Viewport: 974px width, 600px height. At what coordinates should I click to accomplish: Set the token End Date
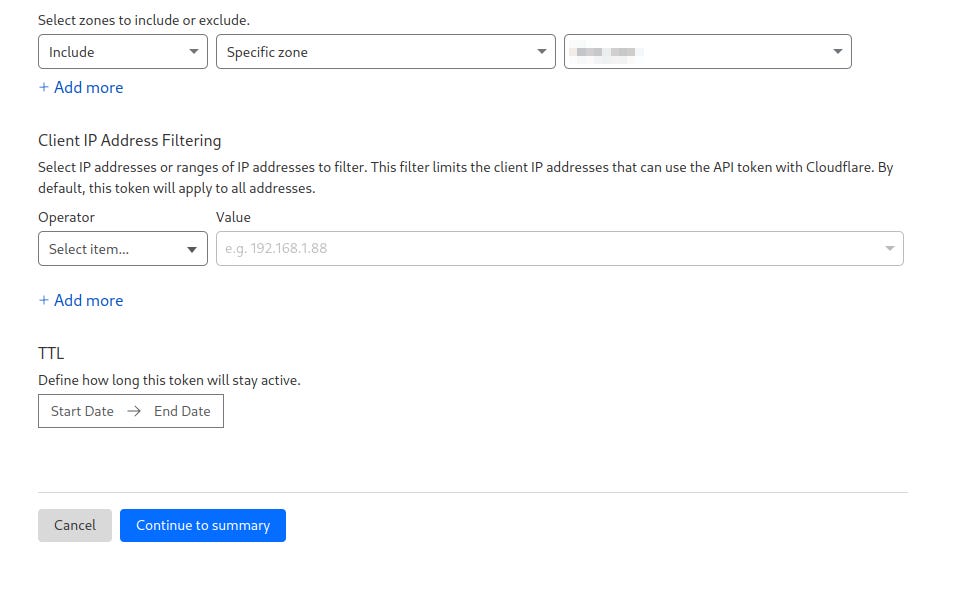pyautogui.click(x=182, y=410)
